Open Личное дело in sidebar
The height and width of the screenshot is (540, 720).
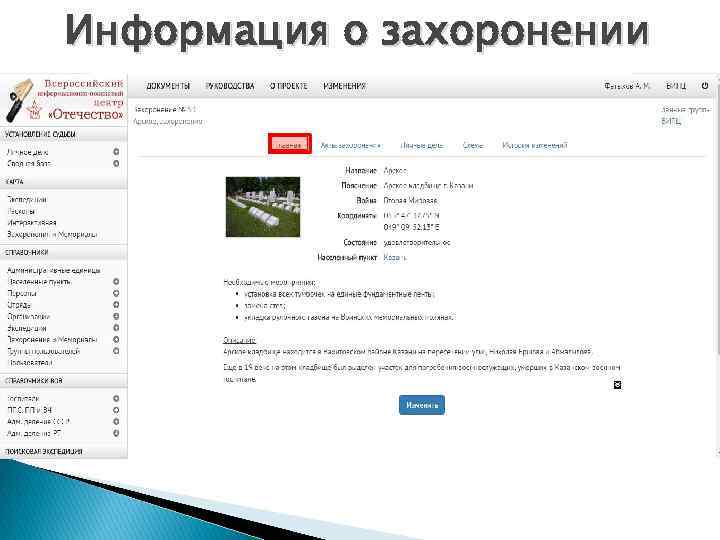pos(28,152)
